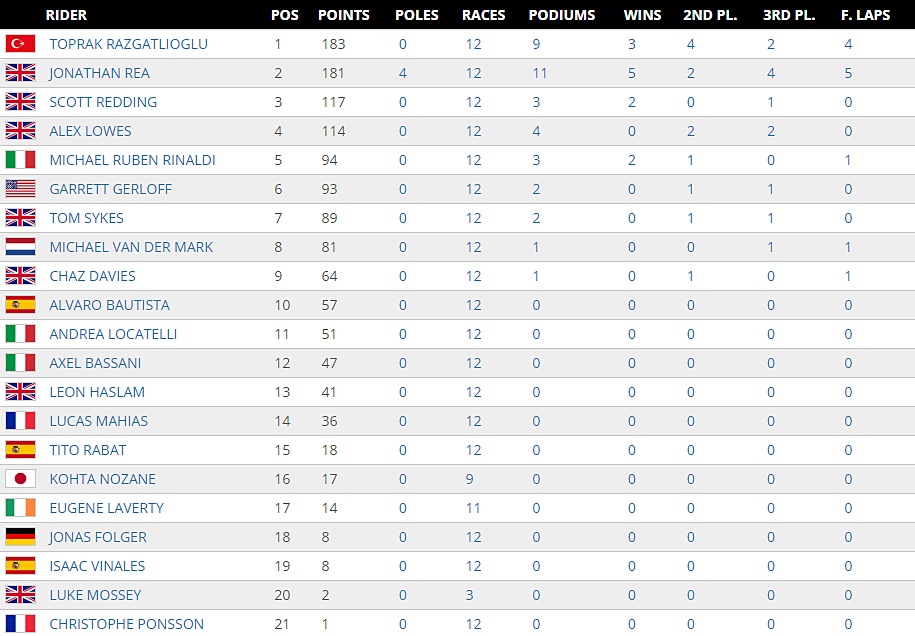Click the Netherlands flag beside Michael van der Mark
Image resolution: width=915 pixels, height=636 pixels.
(20, 247)
